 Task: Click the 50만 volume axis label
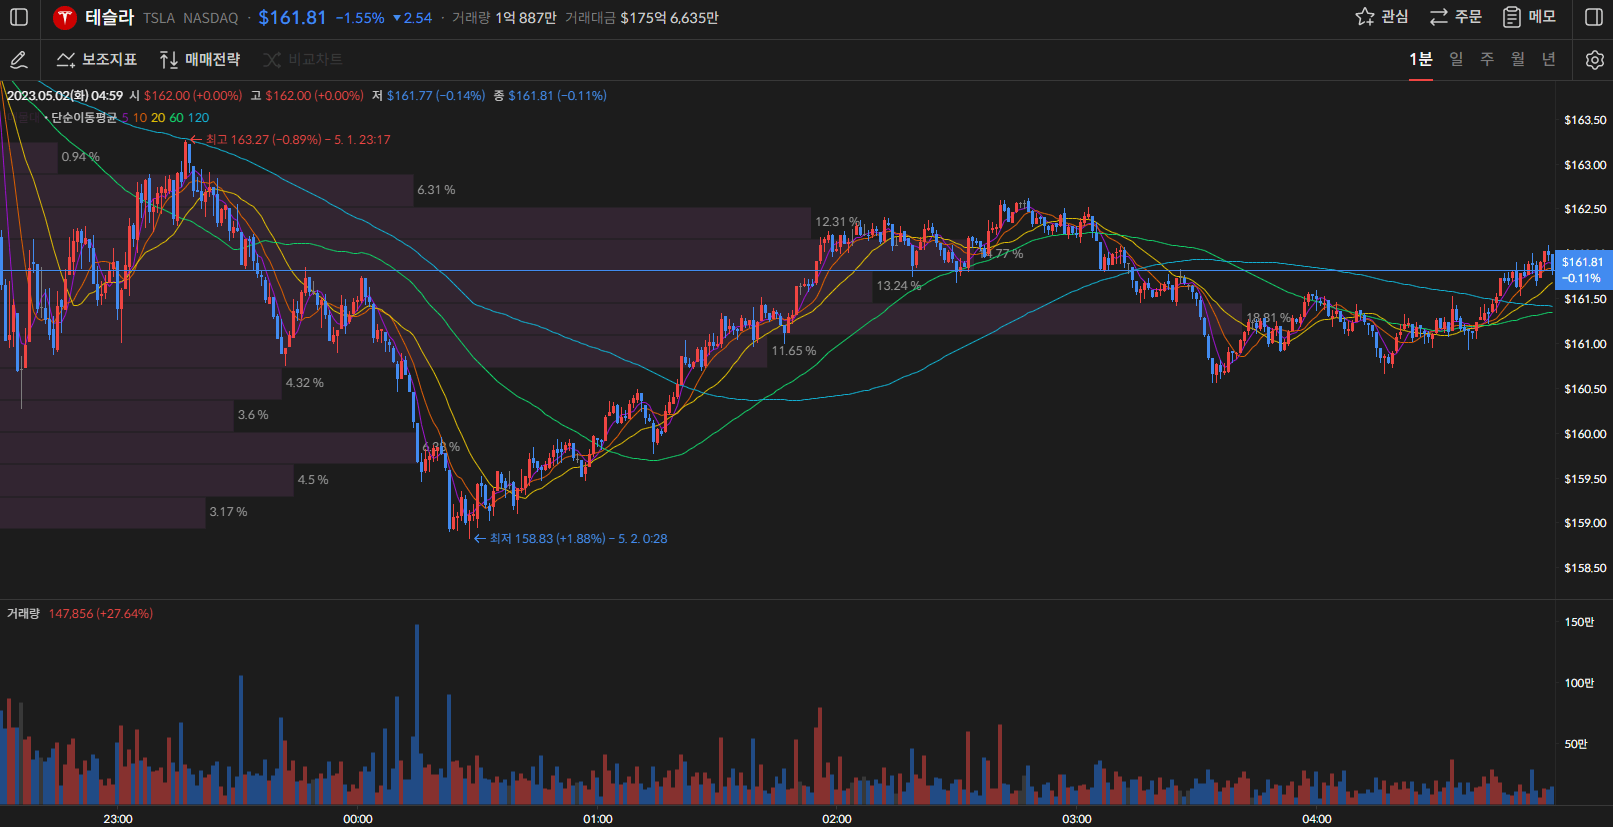coord(1576,744)
